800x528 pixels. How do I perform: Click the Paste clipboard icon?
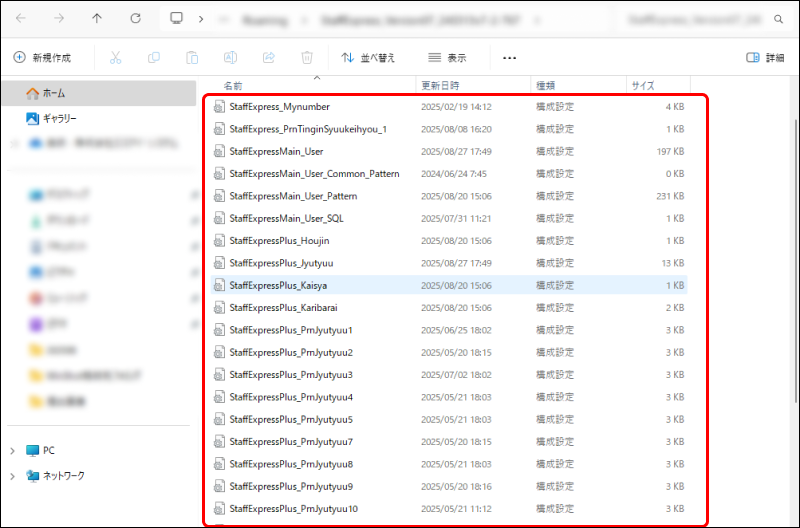[x=192, y=58]
